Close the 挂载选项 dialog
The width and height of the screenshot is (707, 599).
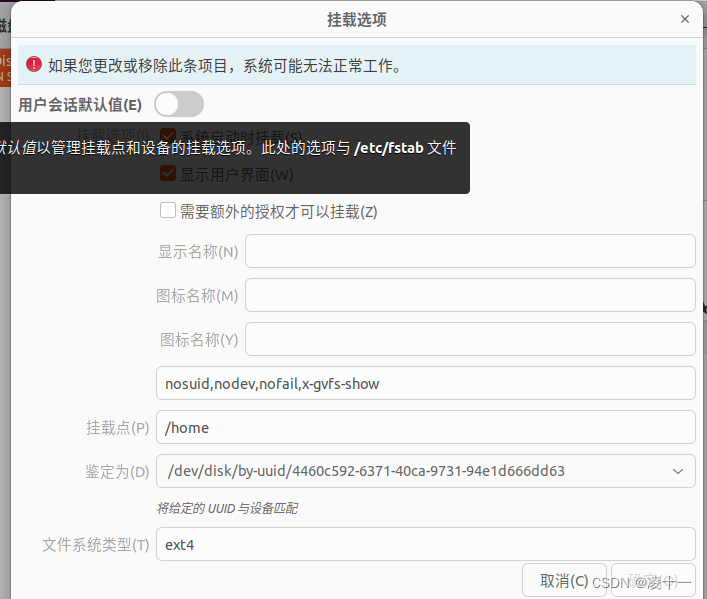tap(684, 19)
